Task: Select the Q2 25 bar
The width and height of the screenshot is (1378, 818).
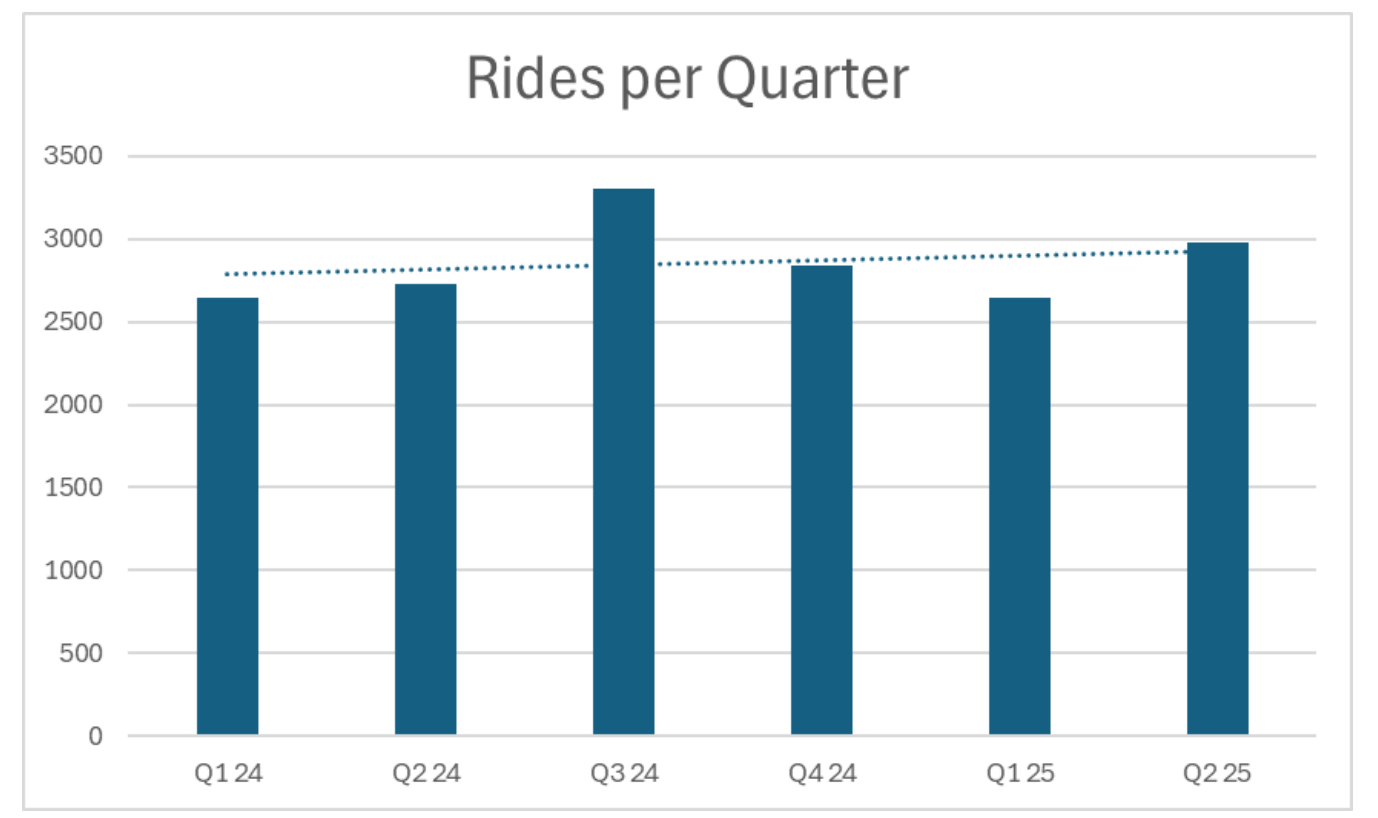Action: pyautogui.click(x=1217, y=489)
